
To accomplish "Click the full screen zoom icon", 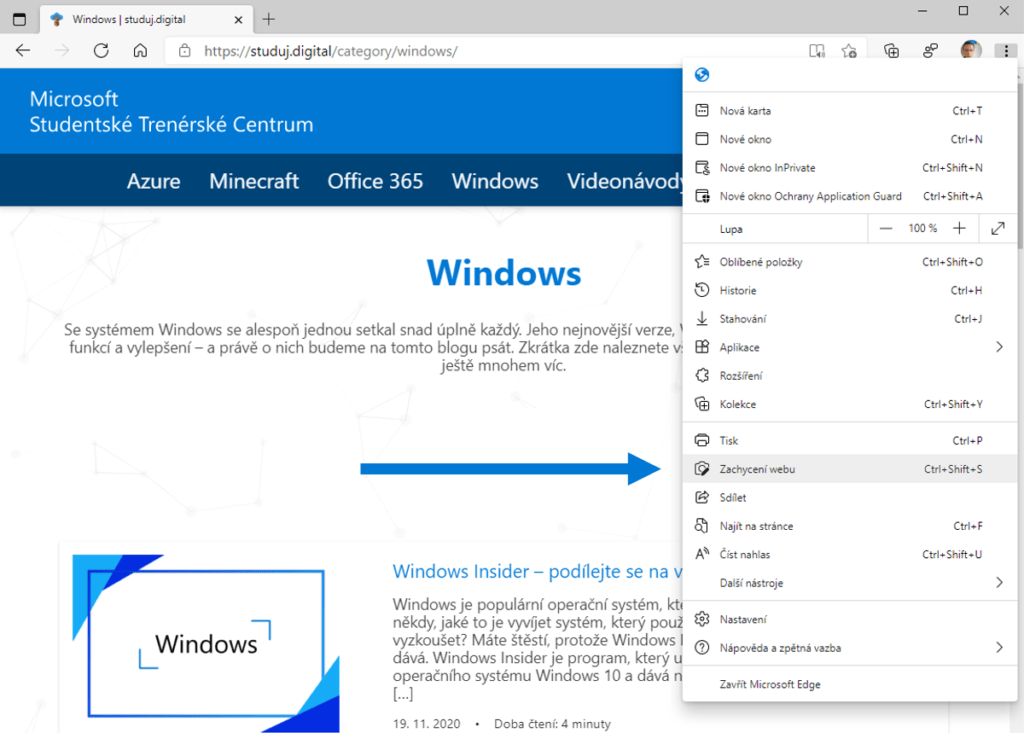I will [997, 228].
